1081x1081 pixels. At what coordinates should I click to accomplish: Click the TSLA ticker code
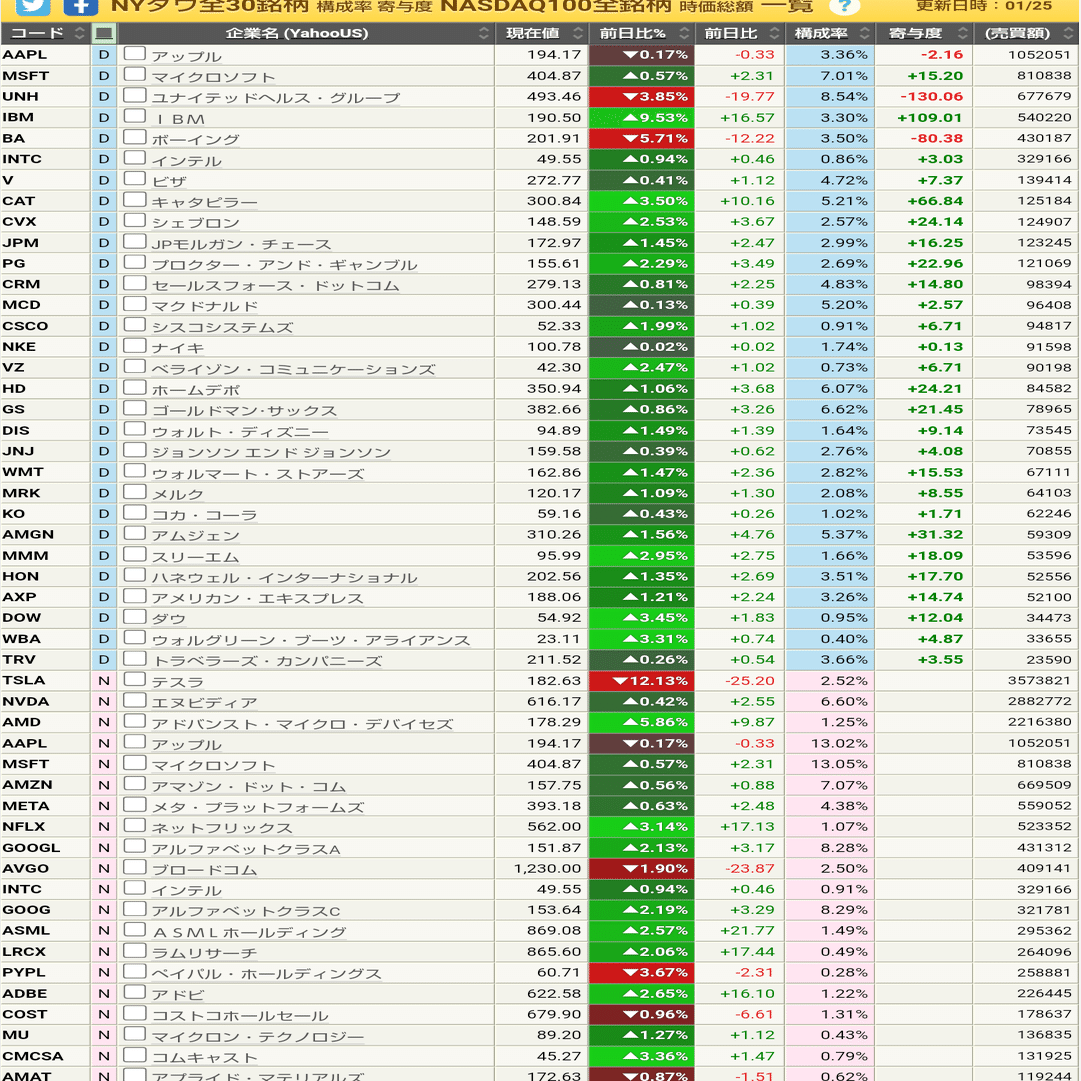pyautogui.click(x=23, y=680)
